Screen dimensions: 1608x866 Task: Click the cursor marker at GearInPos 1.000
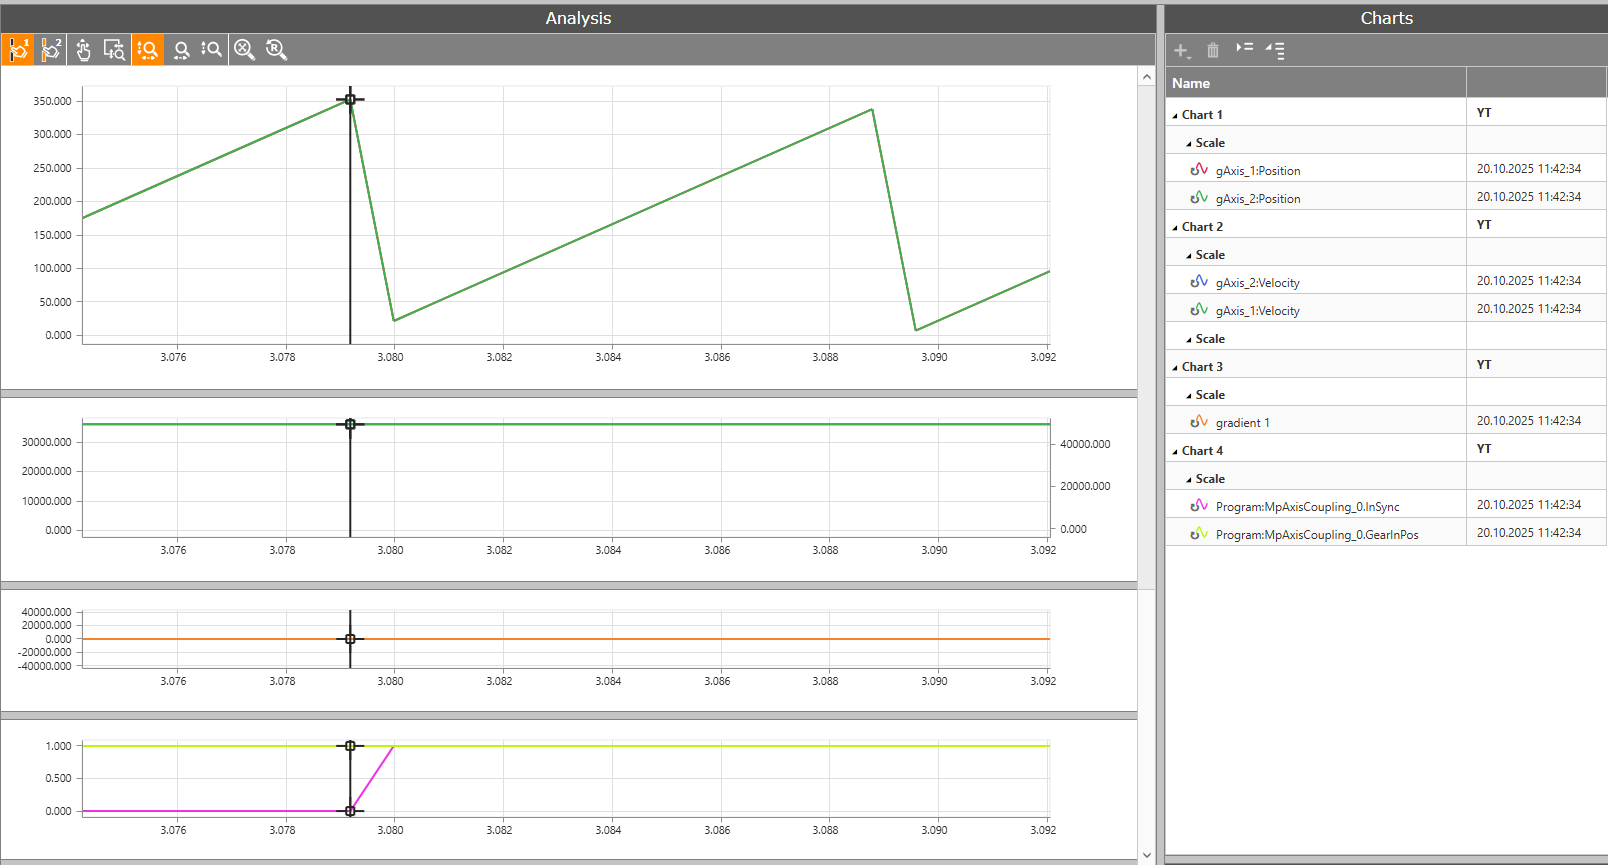click(350, 746)
